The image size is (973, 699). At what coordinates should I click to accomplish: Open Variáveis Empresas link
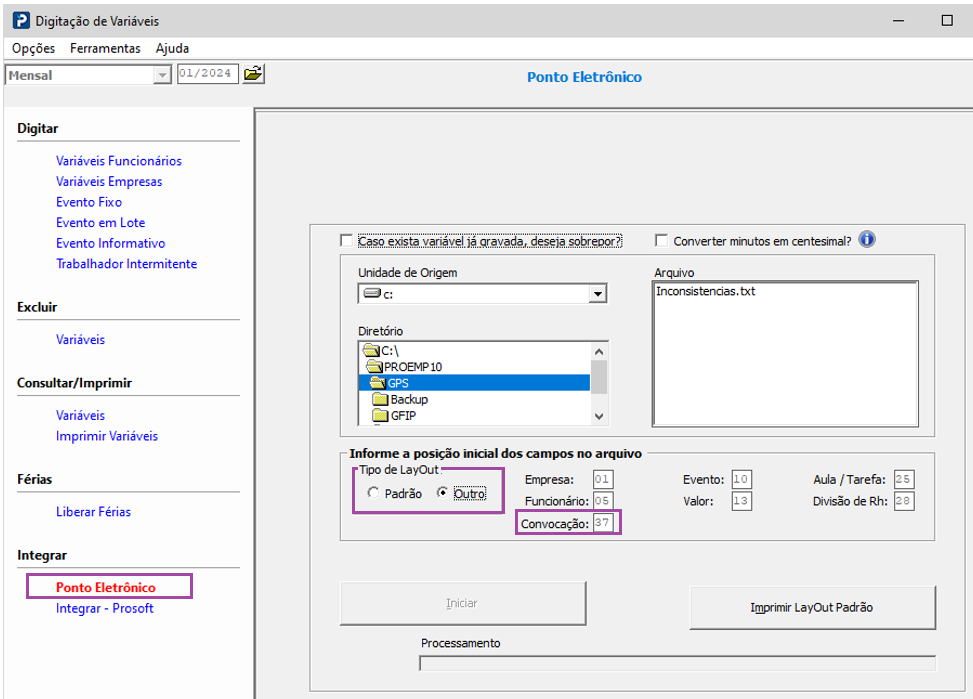point(109,181)
